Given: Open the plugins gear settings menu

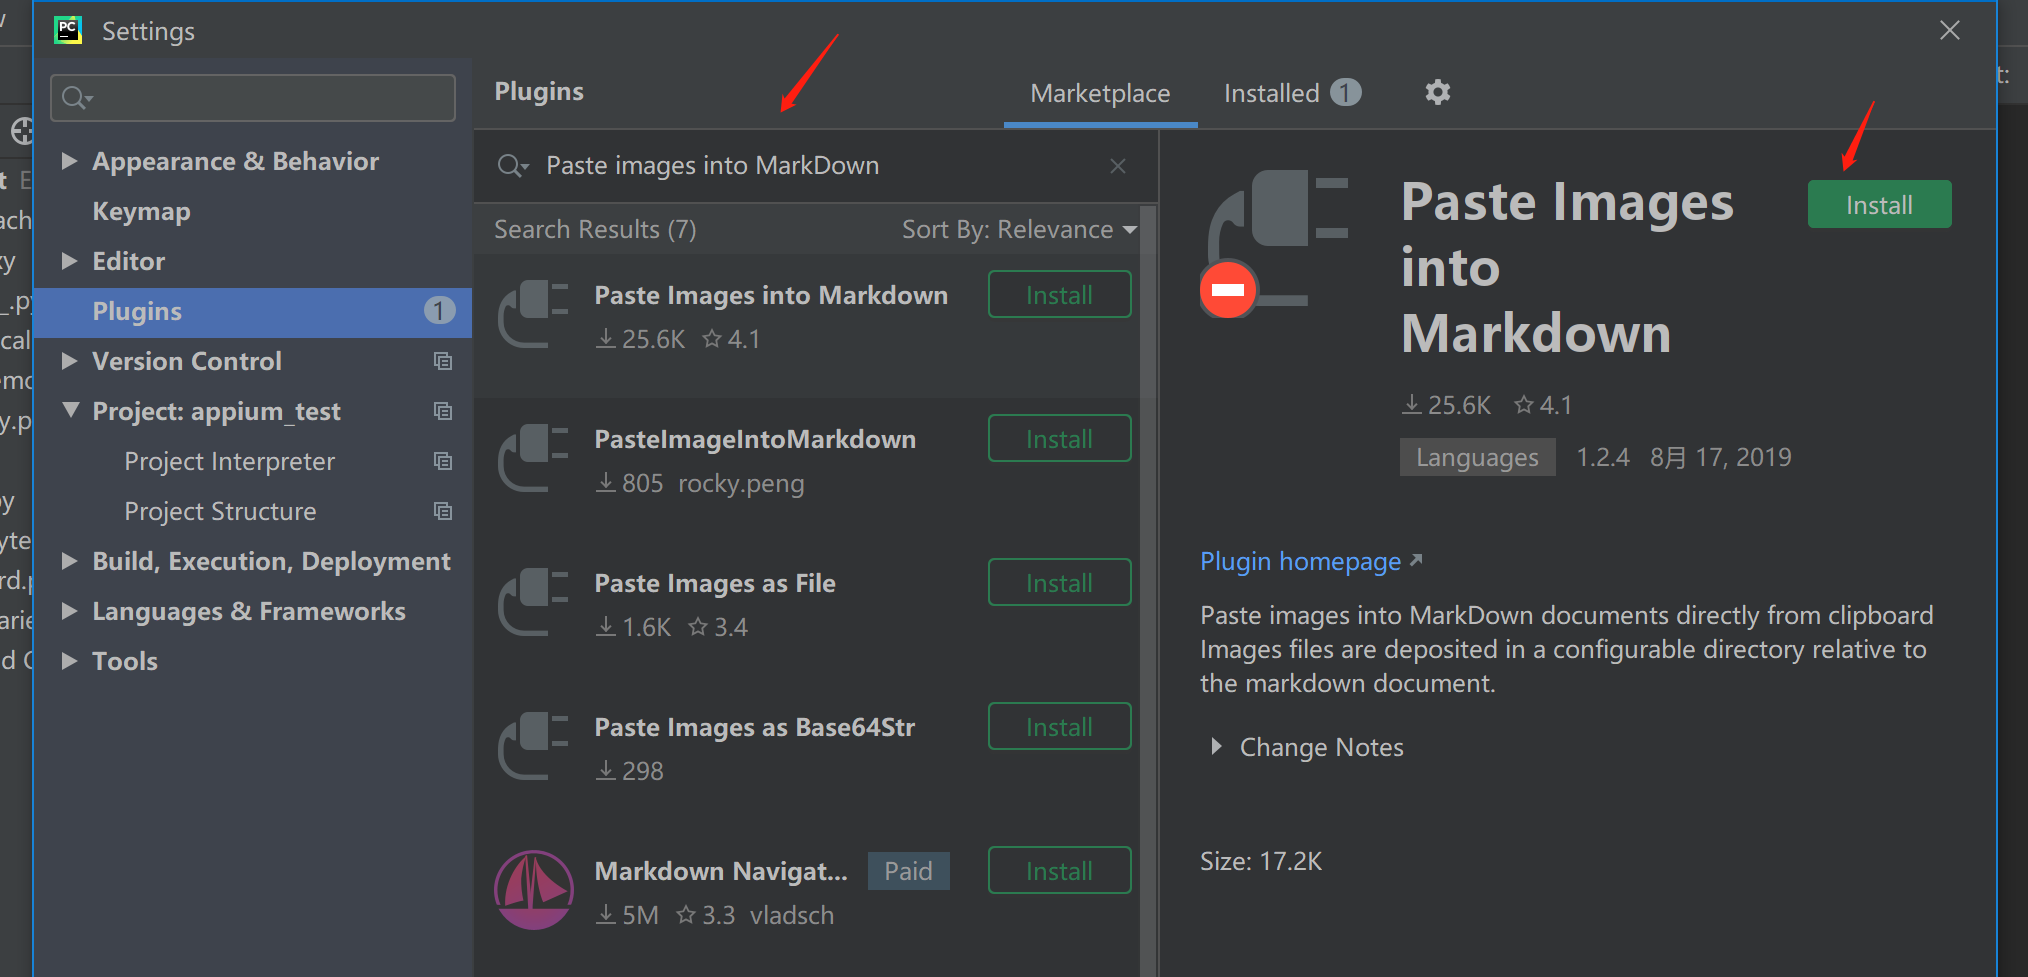Looking at the screenshot, I should point(1437,93).
